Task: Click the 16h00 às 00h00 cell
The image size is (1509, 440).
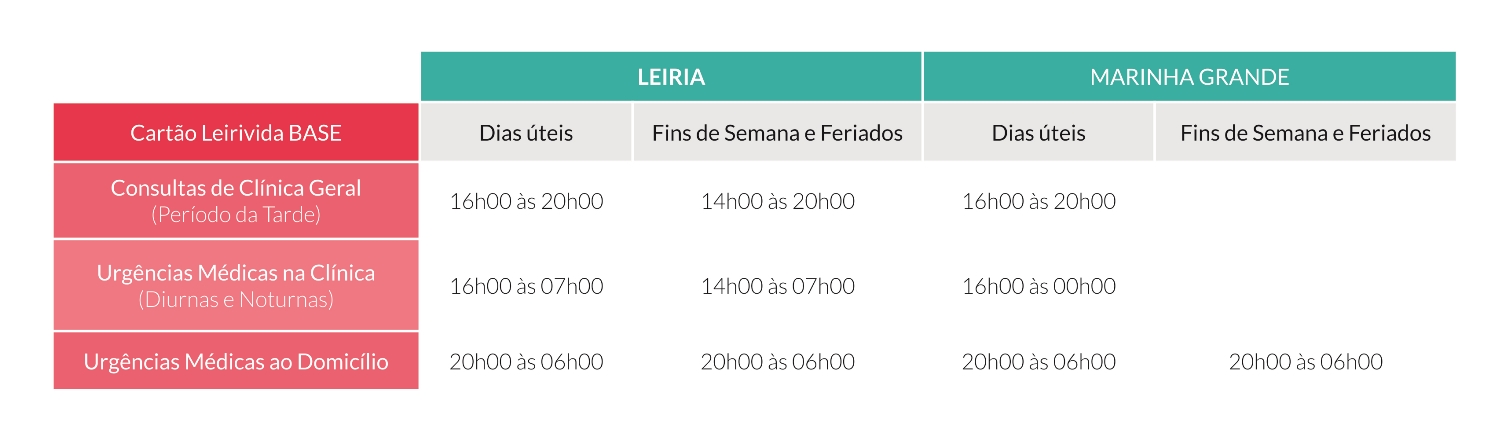Action: (x=1038, y=286)
